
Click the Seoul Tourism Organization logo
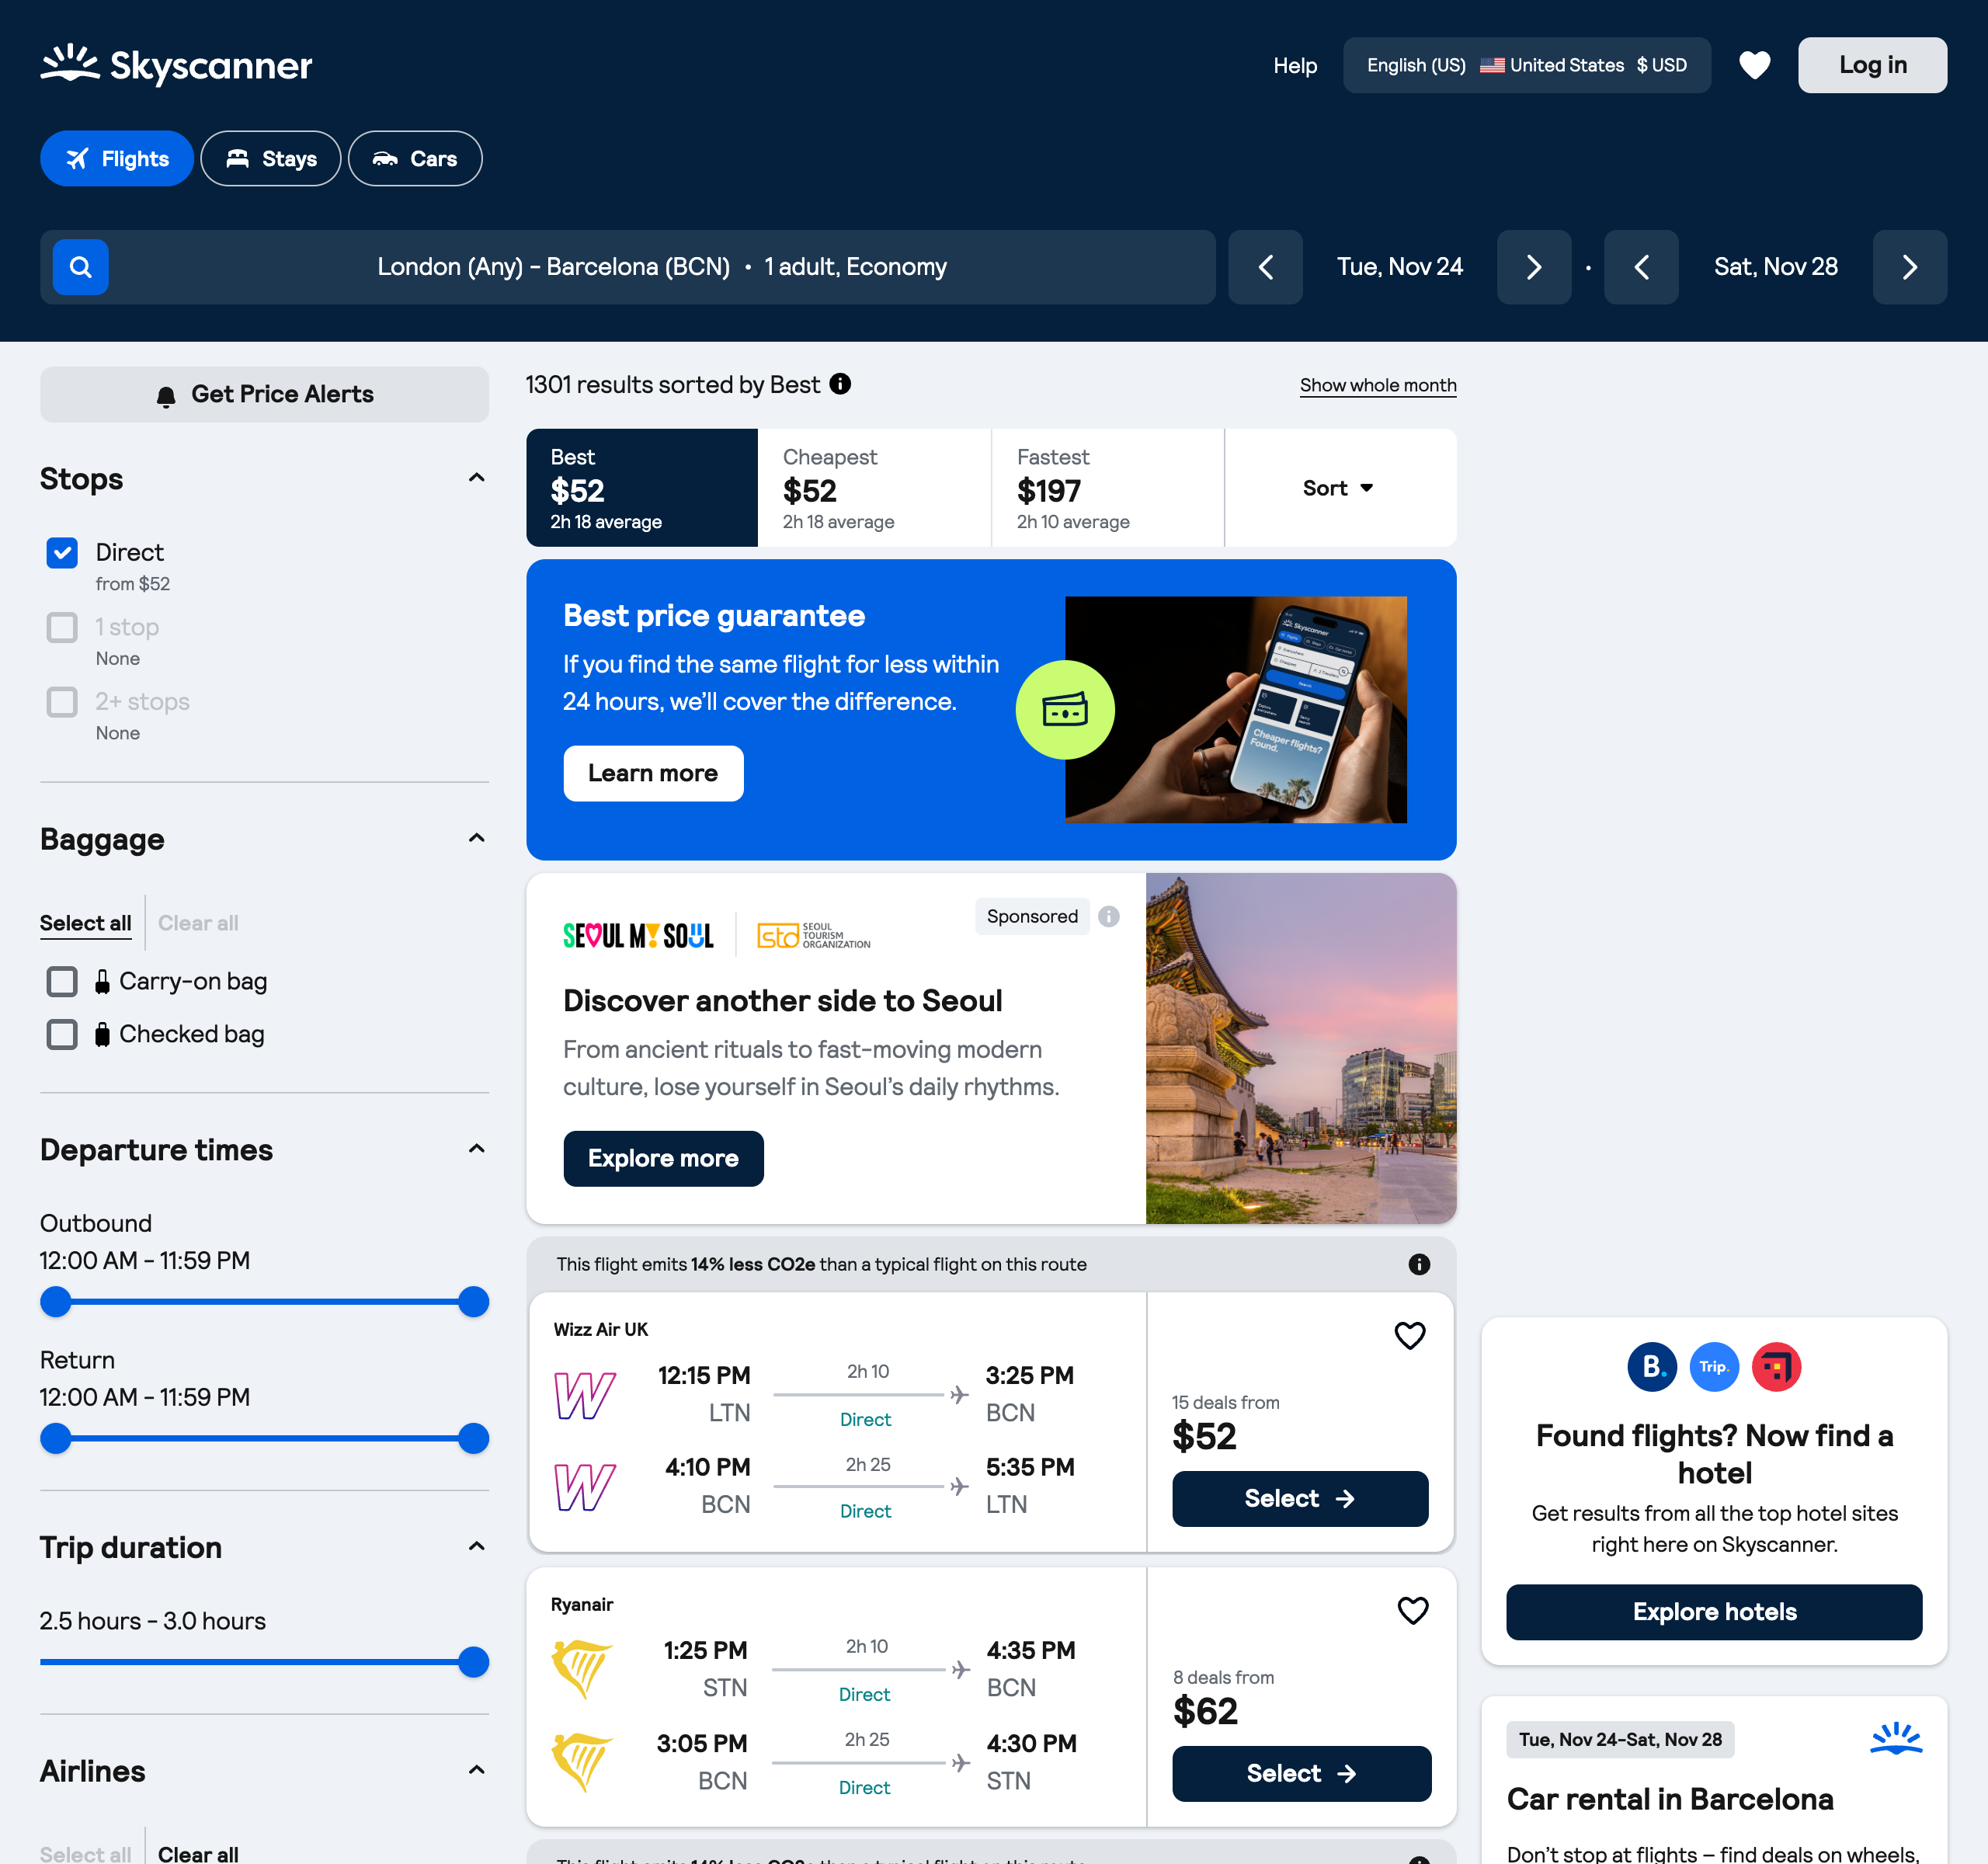pos(813,936)
